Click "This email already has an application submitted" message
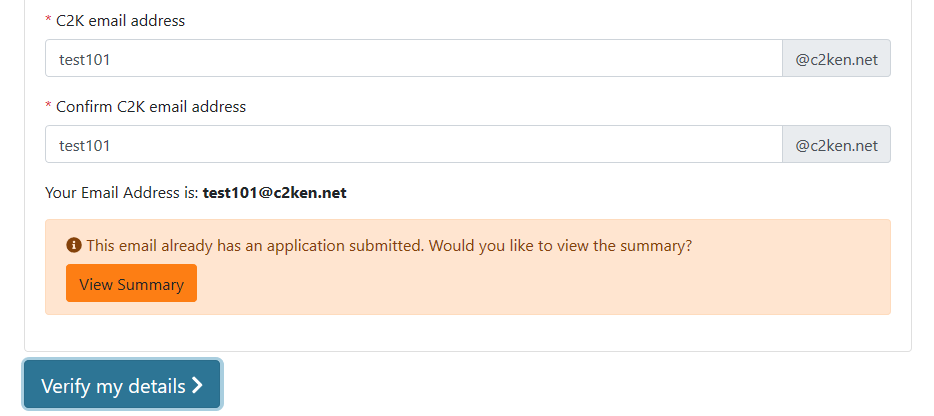 (255, 246)
